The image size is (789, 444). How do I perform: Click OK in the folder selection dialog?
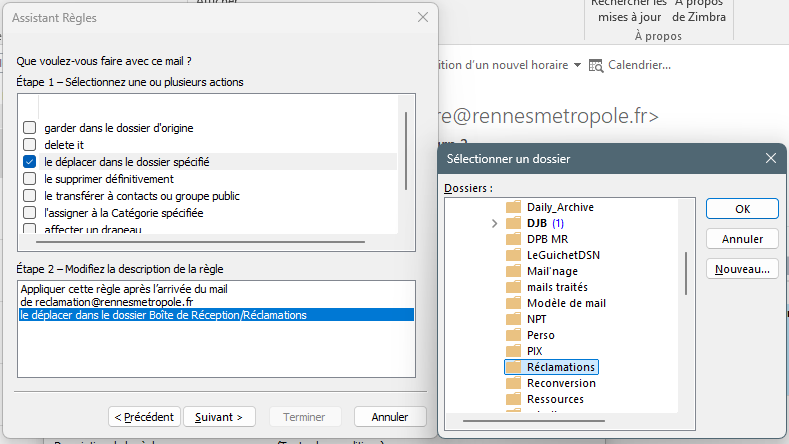tap(742, 209)
